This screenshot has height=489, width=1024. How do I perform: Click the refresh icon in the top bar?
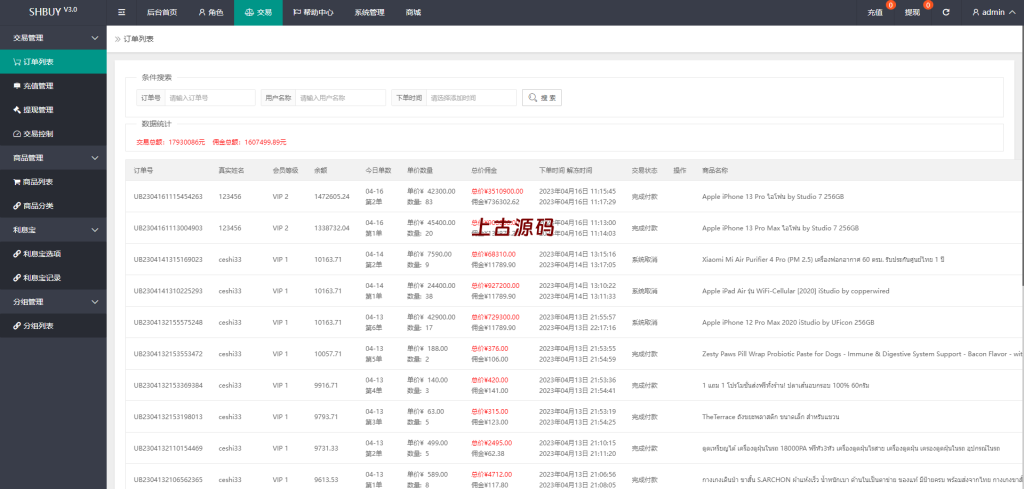point(946,12)
